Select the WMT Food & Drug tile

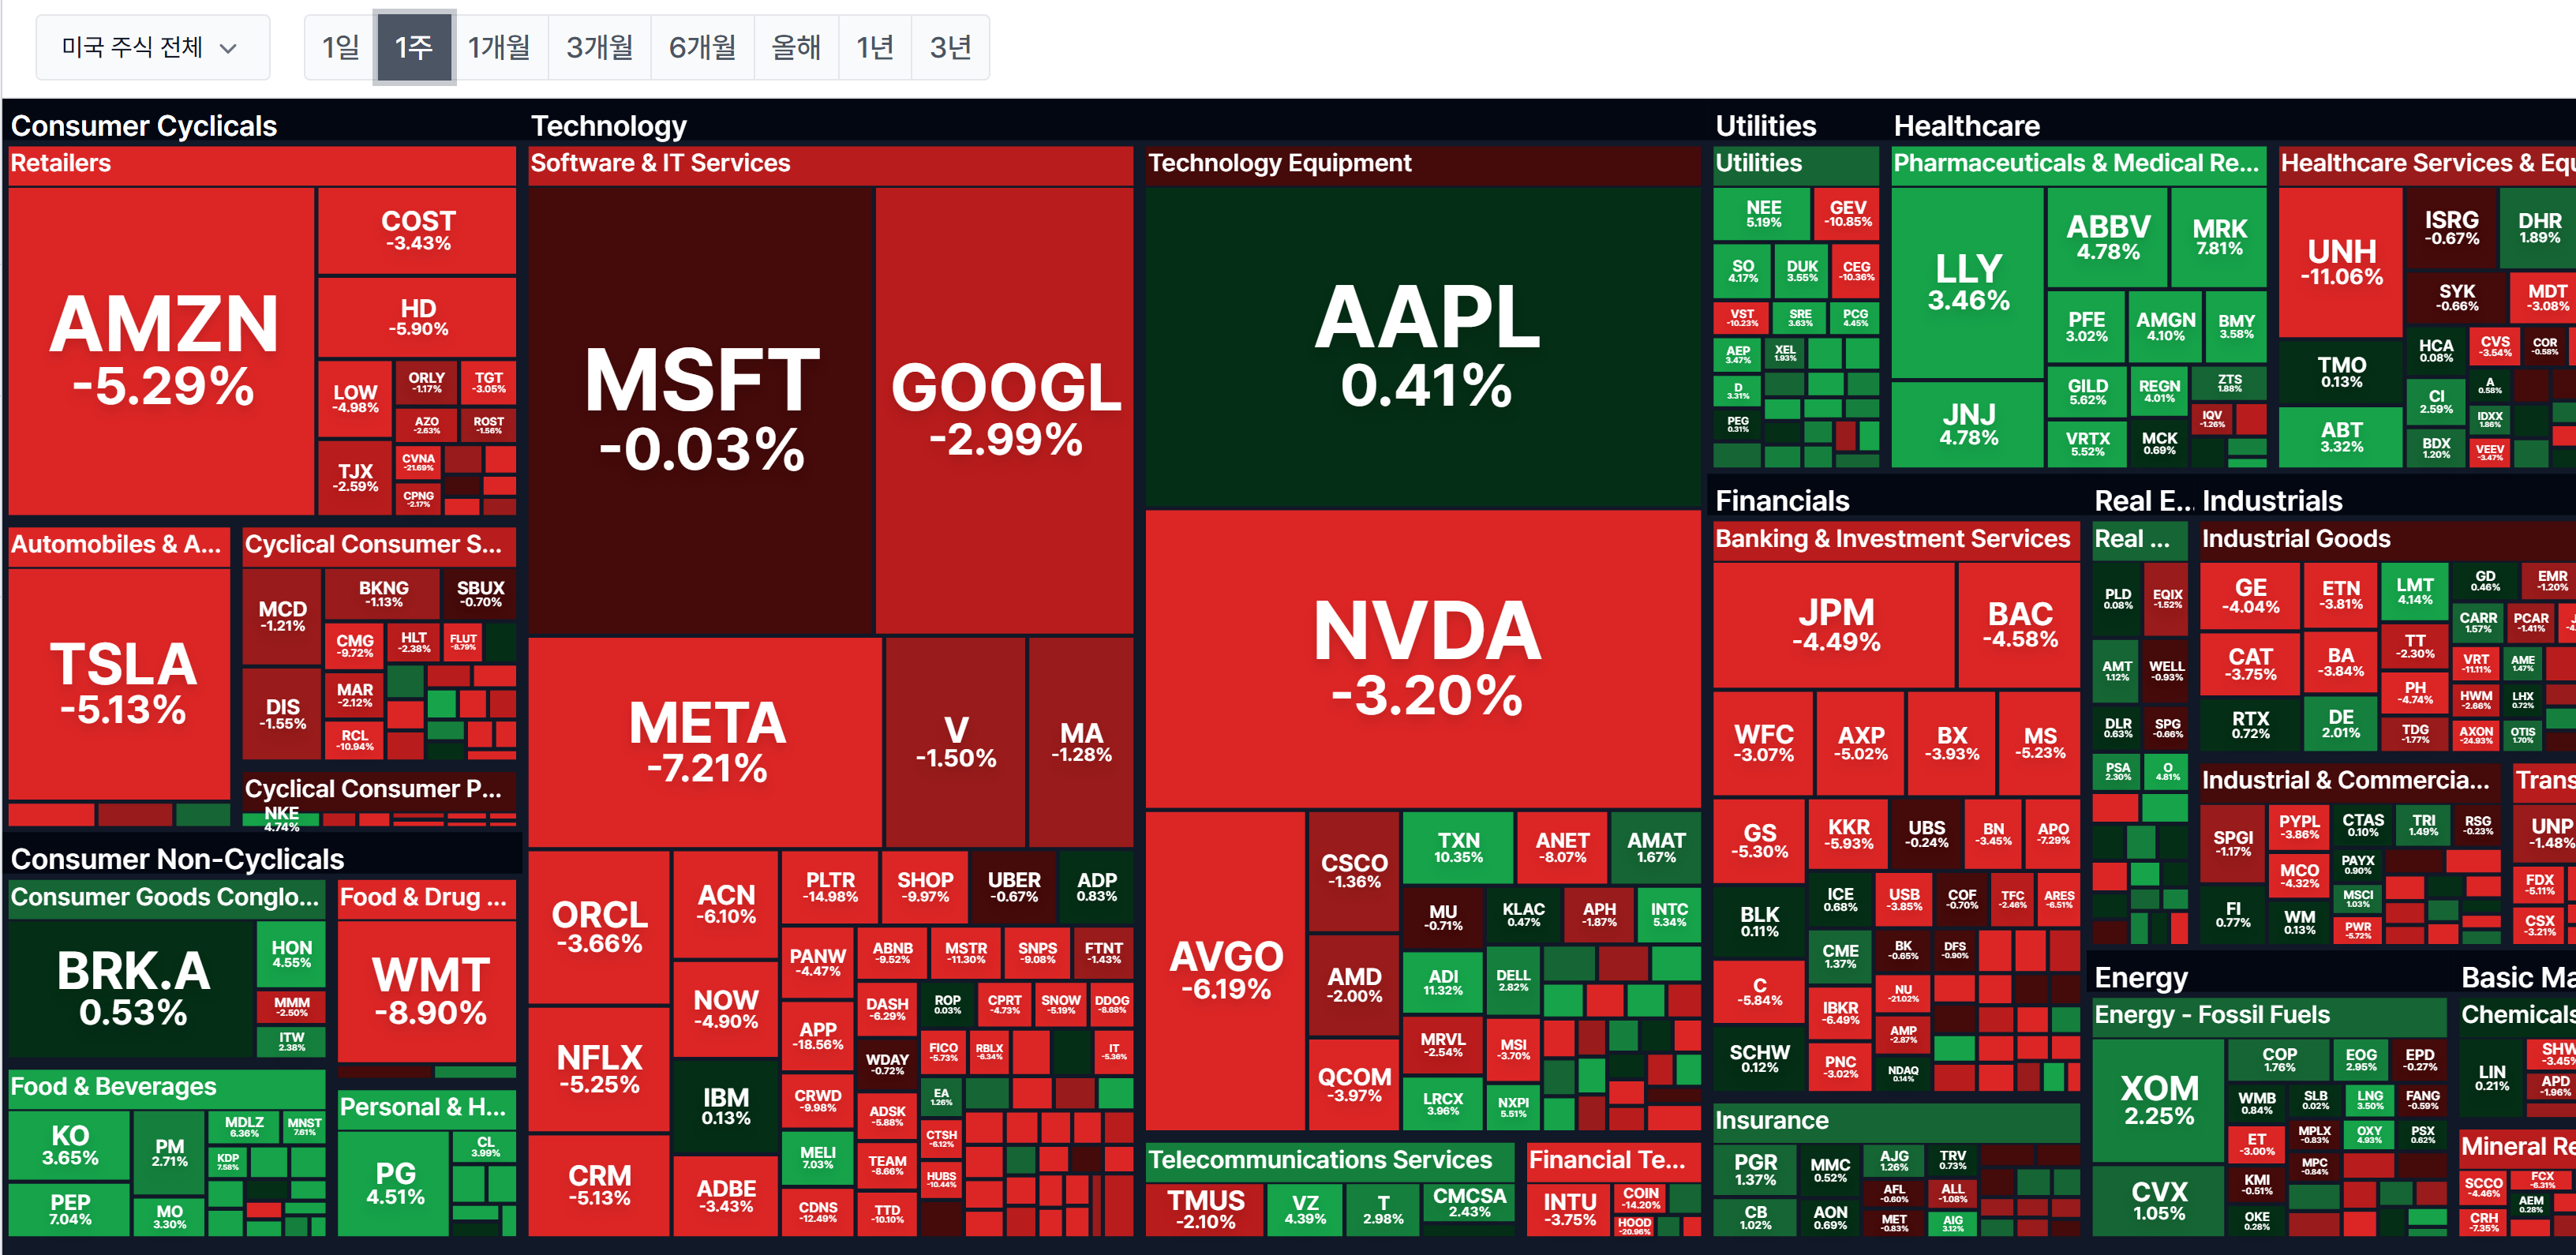click(x=430, y=990)
